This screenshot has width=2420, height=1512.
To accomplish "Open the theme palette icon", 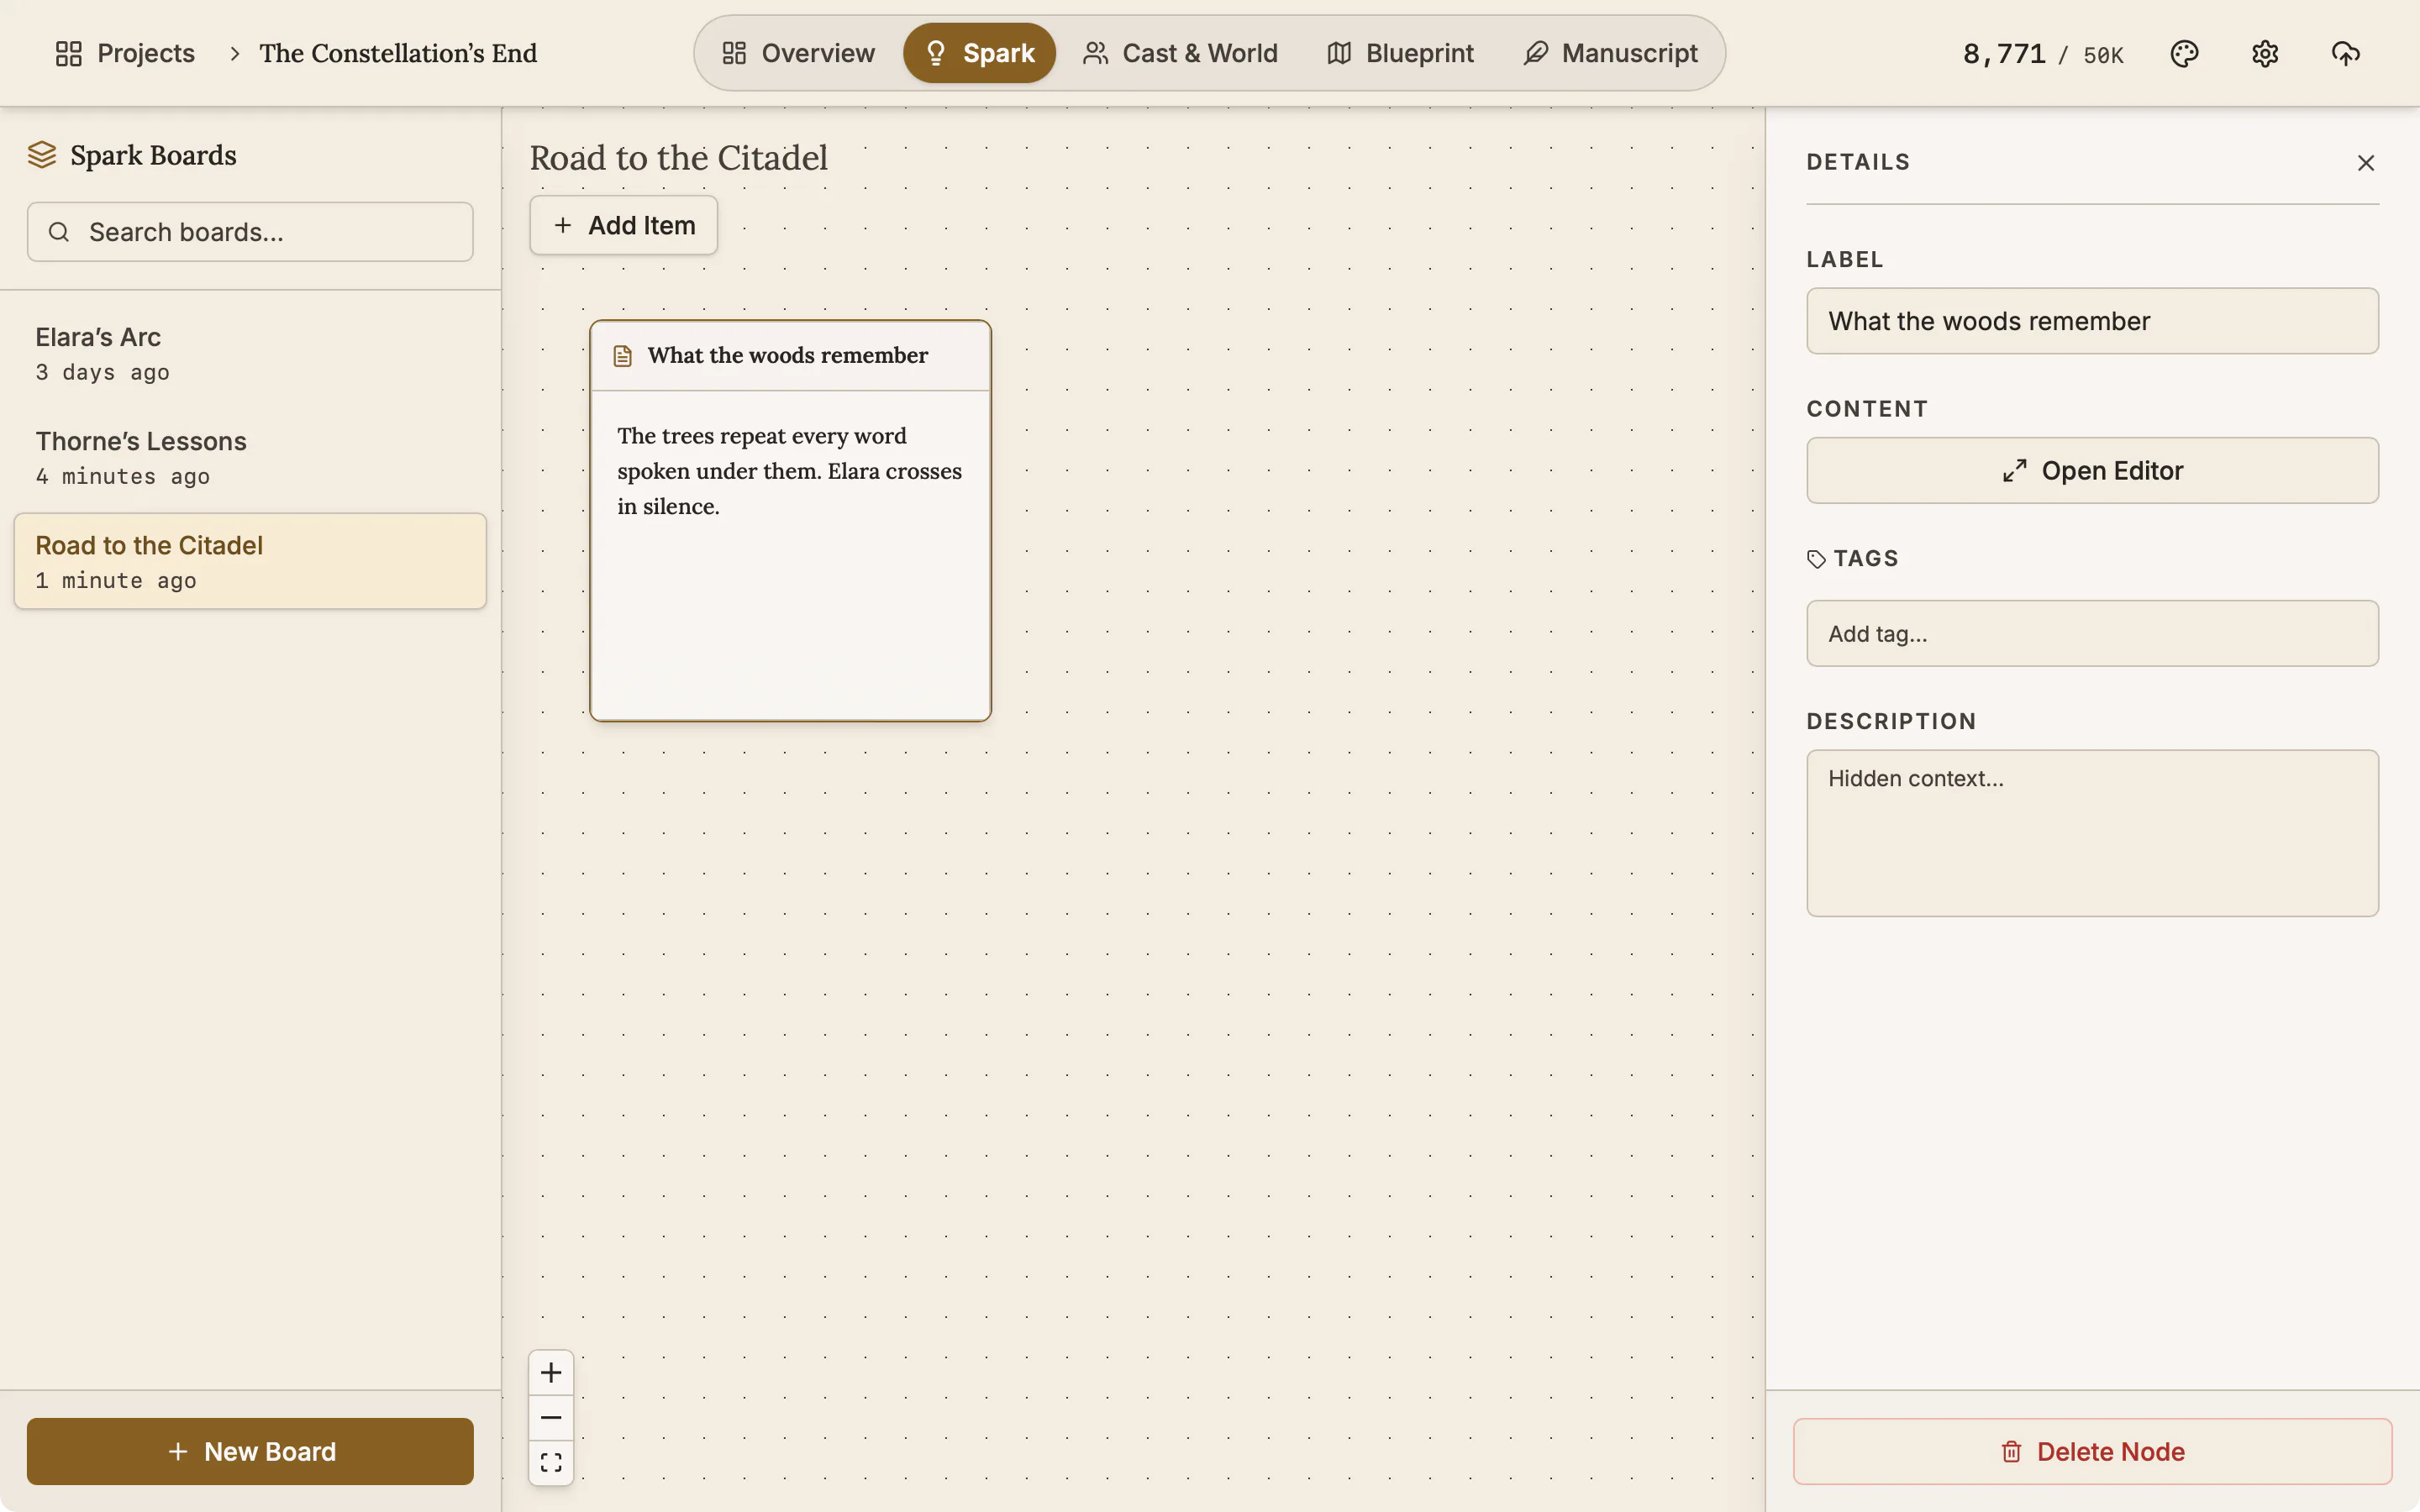I will [2184, 54].
